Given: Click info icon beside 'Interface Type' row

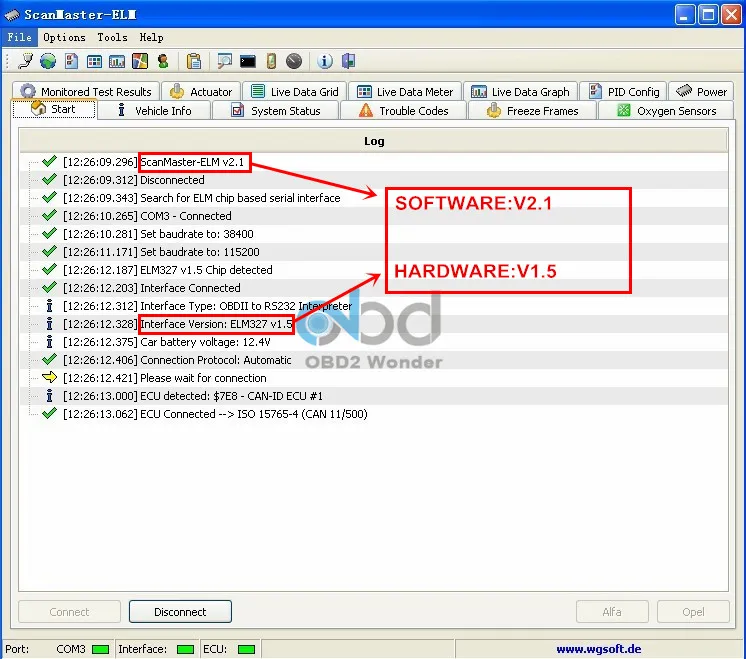Looking at the screenshot, I should (x=49, y=305).
